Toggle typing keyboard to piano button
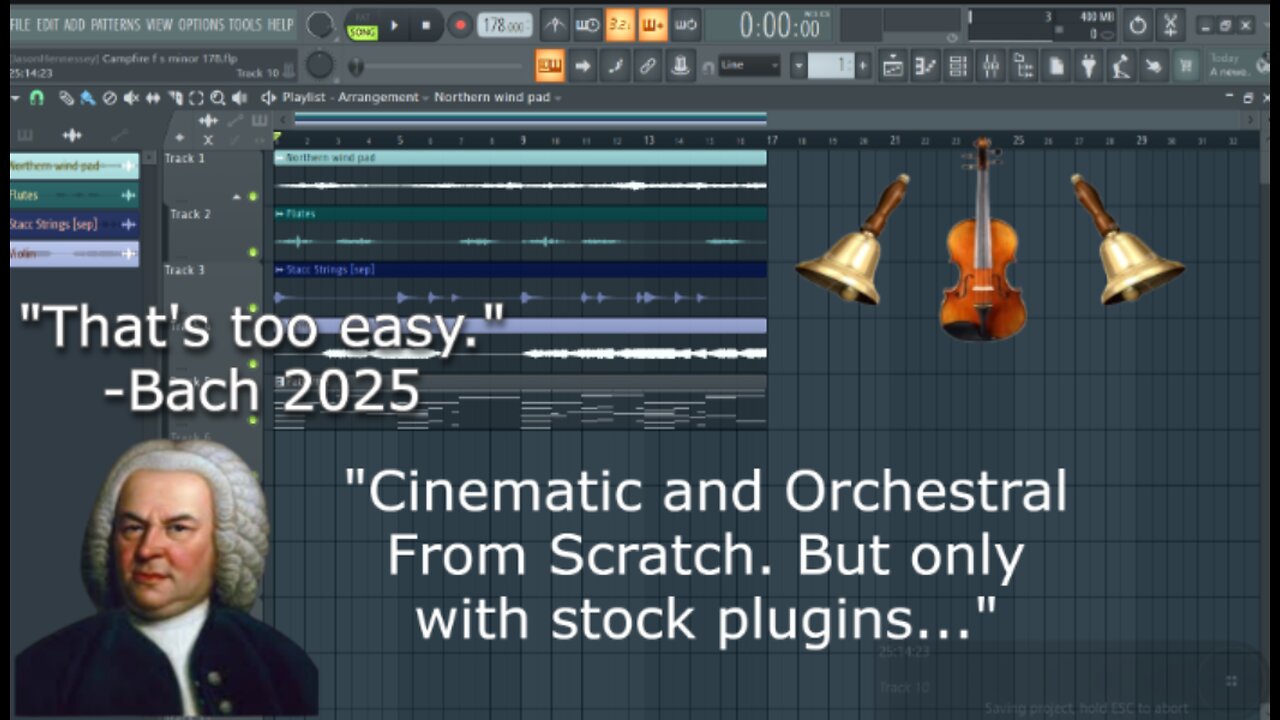 549,66
